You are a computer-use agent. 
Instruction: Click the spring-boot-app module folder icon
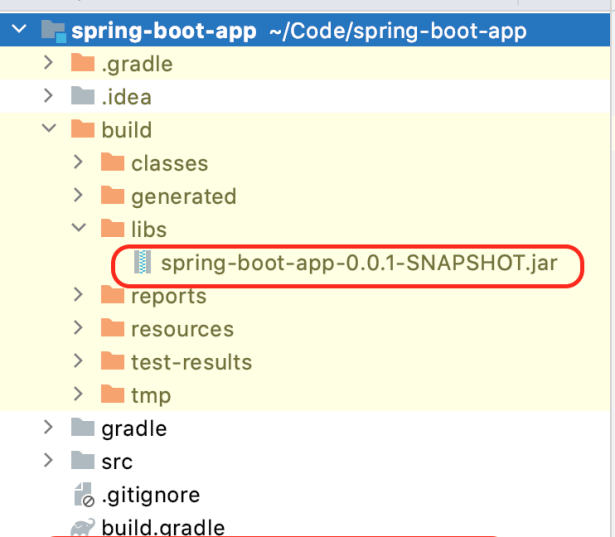(x=54, y=31)
